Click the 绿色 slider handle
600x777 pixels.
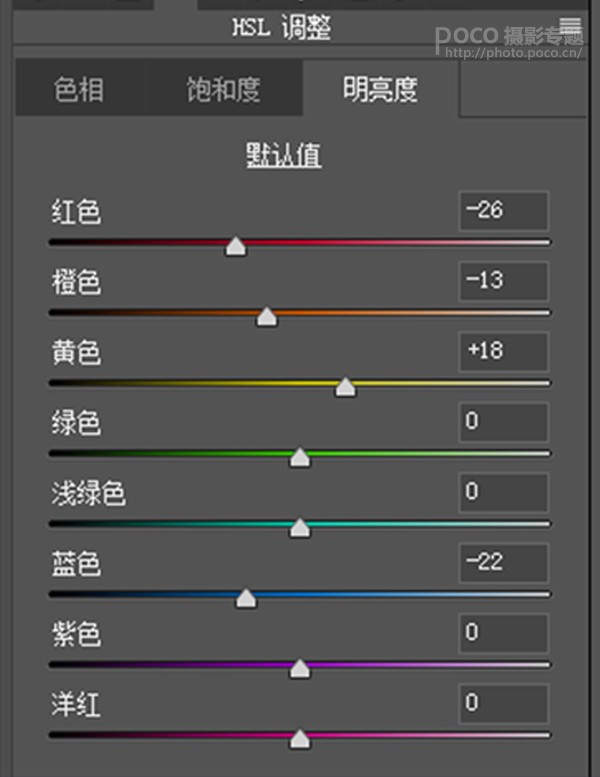coord(299,458)
